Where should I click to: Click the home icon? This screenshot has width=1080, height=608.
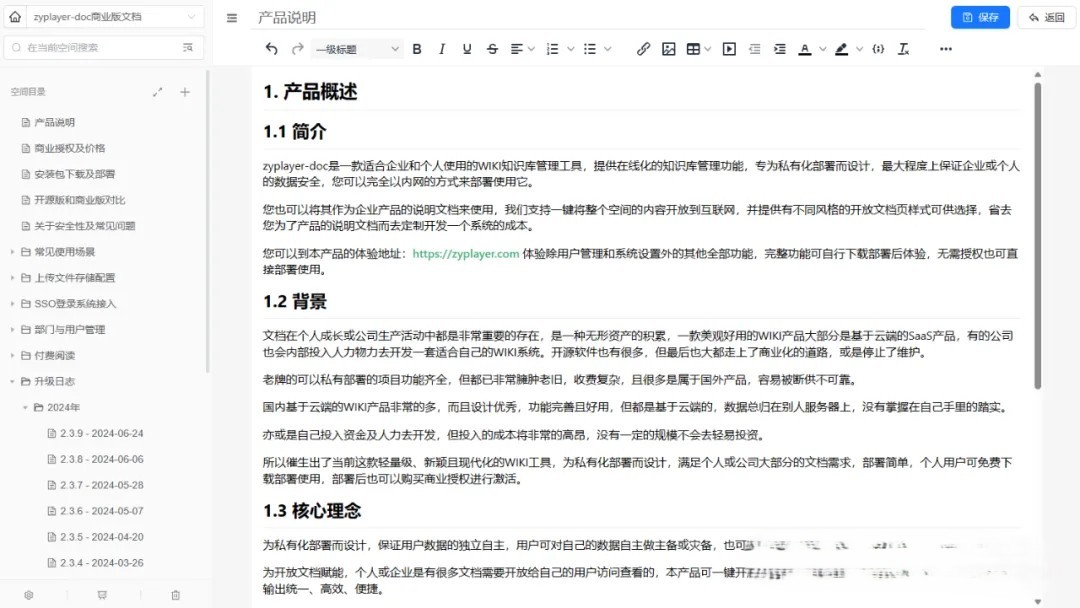coord(15,17)
